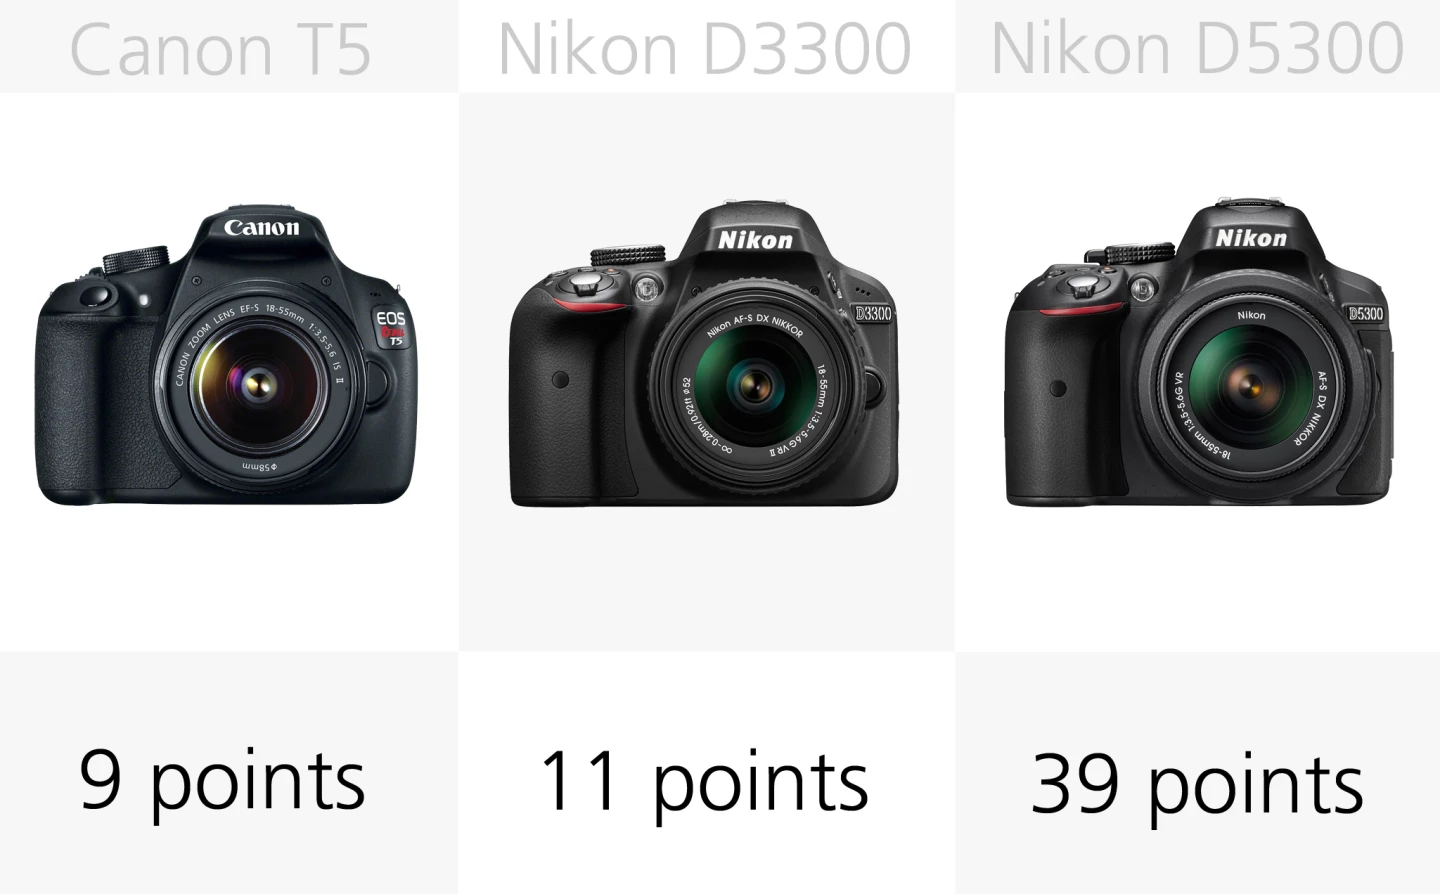Click the Nikon D5300 lens center

pos(1250,383)
